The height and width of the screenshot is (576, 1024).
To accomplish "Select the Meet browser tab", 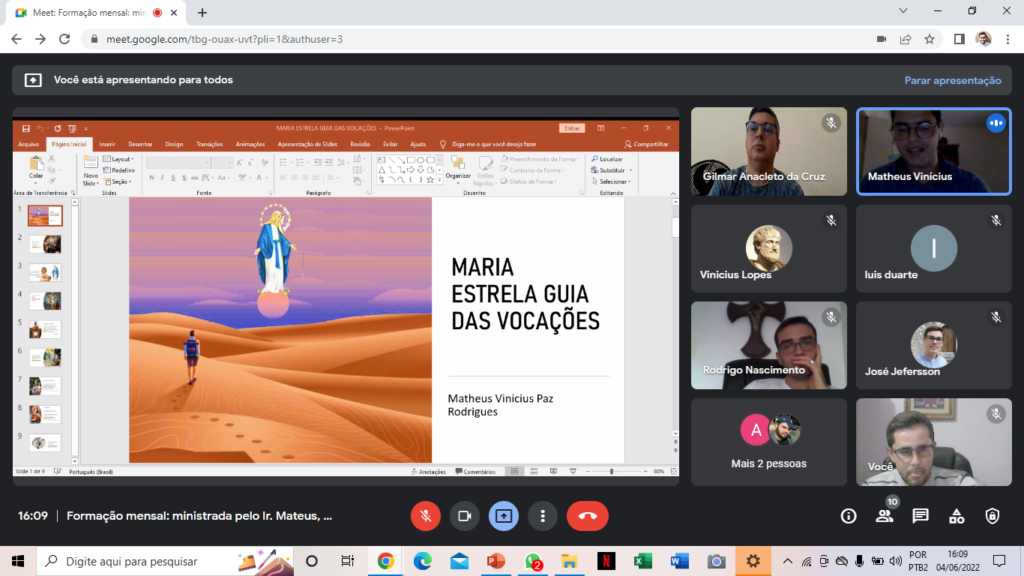I will 90,12.
